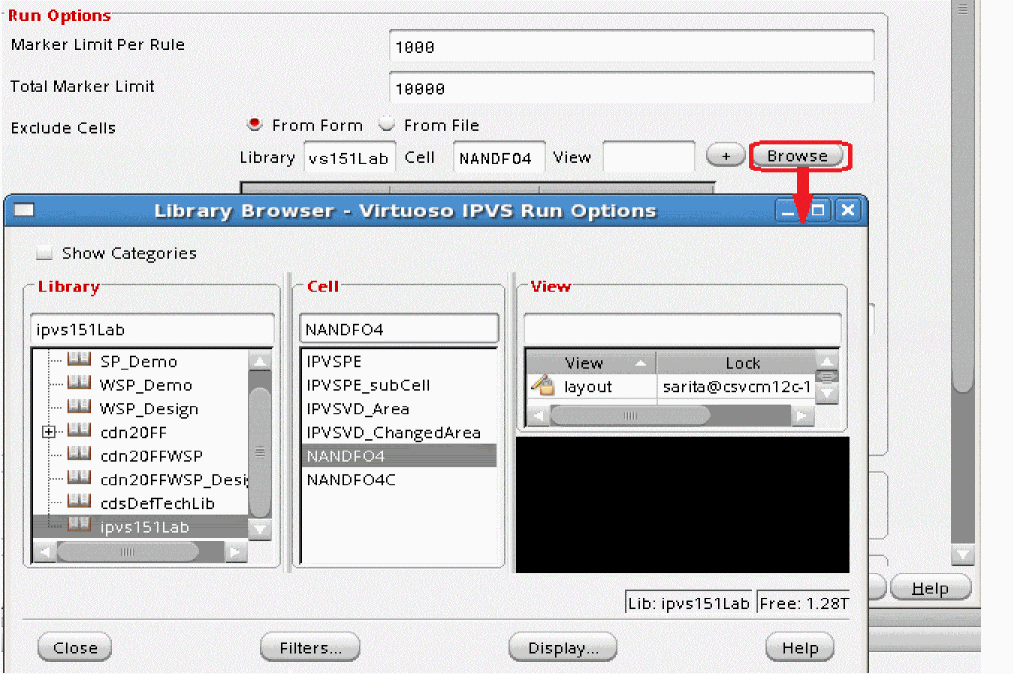Click the Library Browser cell name field

click(x=399, y=330)
